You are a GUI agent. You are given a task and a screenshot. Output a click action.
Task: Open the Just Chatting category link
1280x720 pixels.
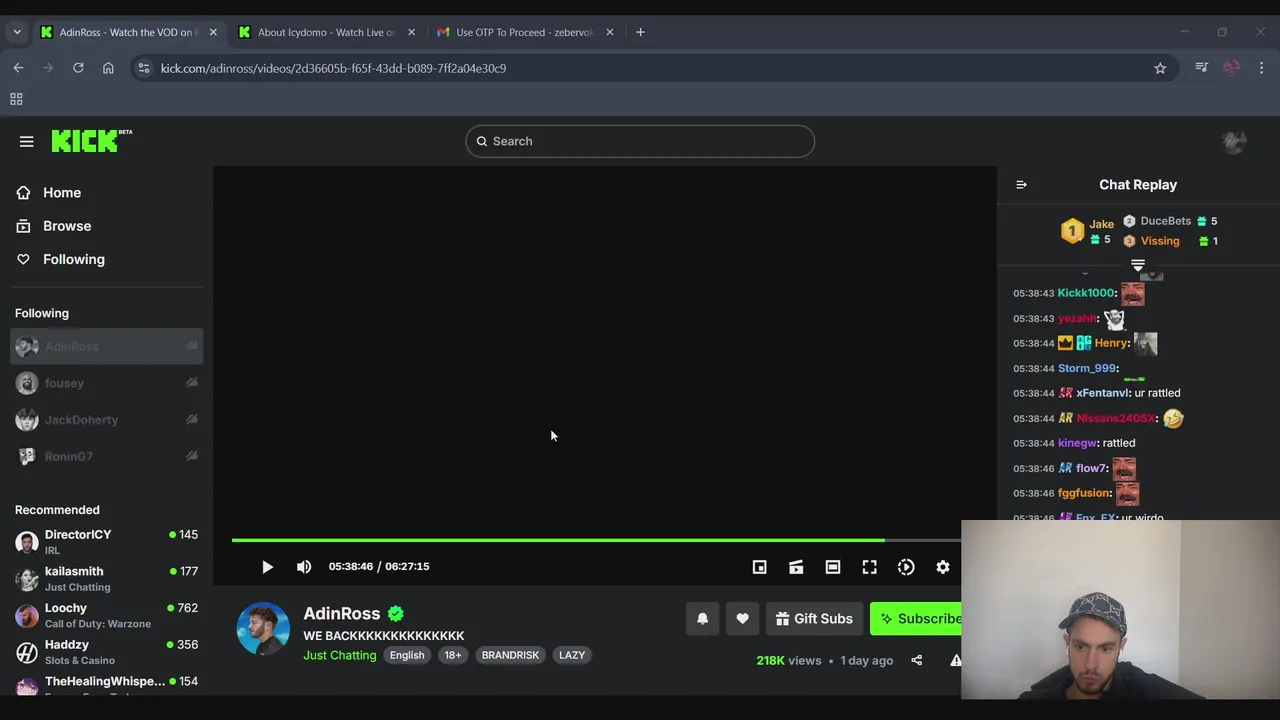pyautogui.click(x=340, y=655)
